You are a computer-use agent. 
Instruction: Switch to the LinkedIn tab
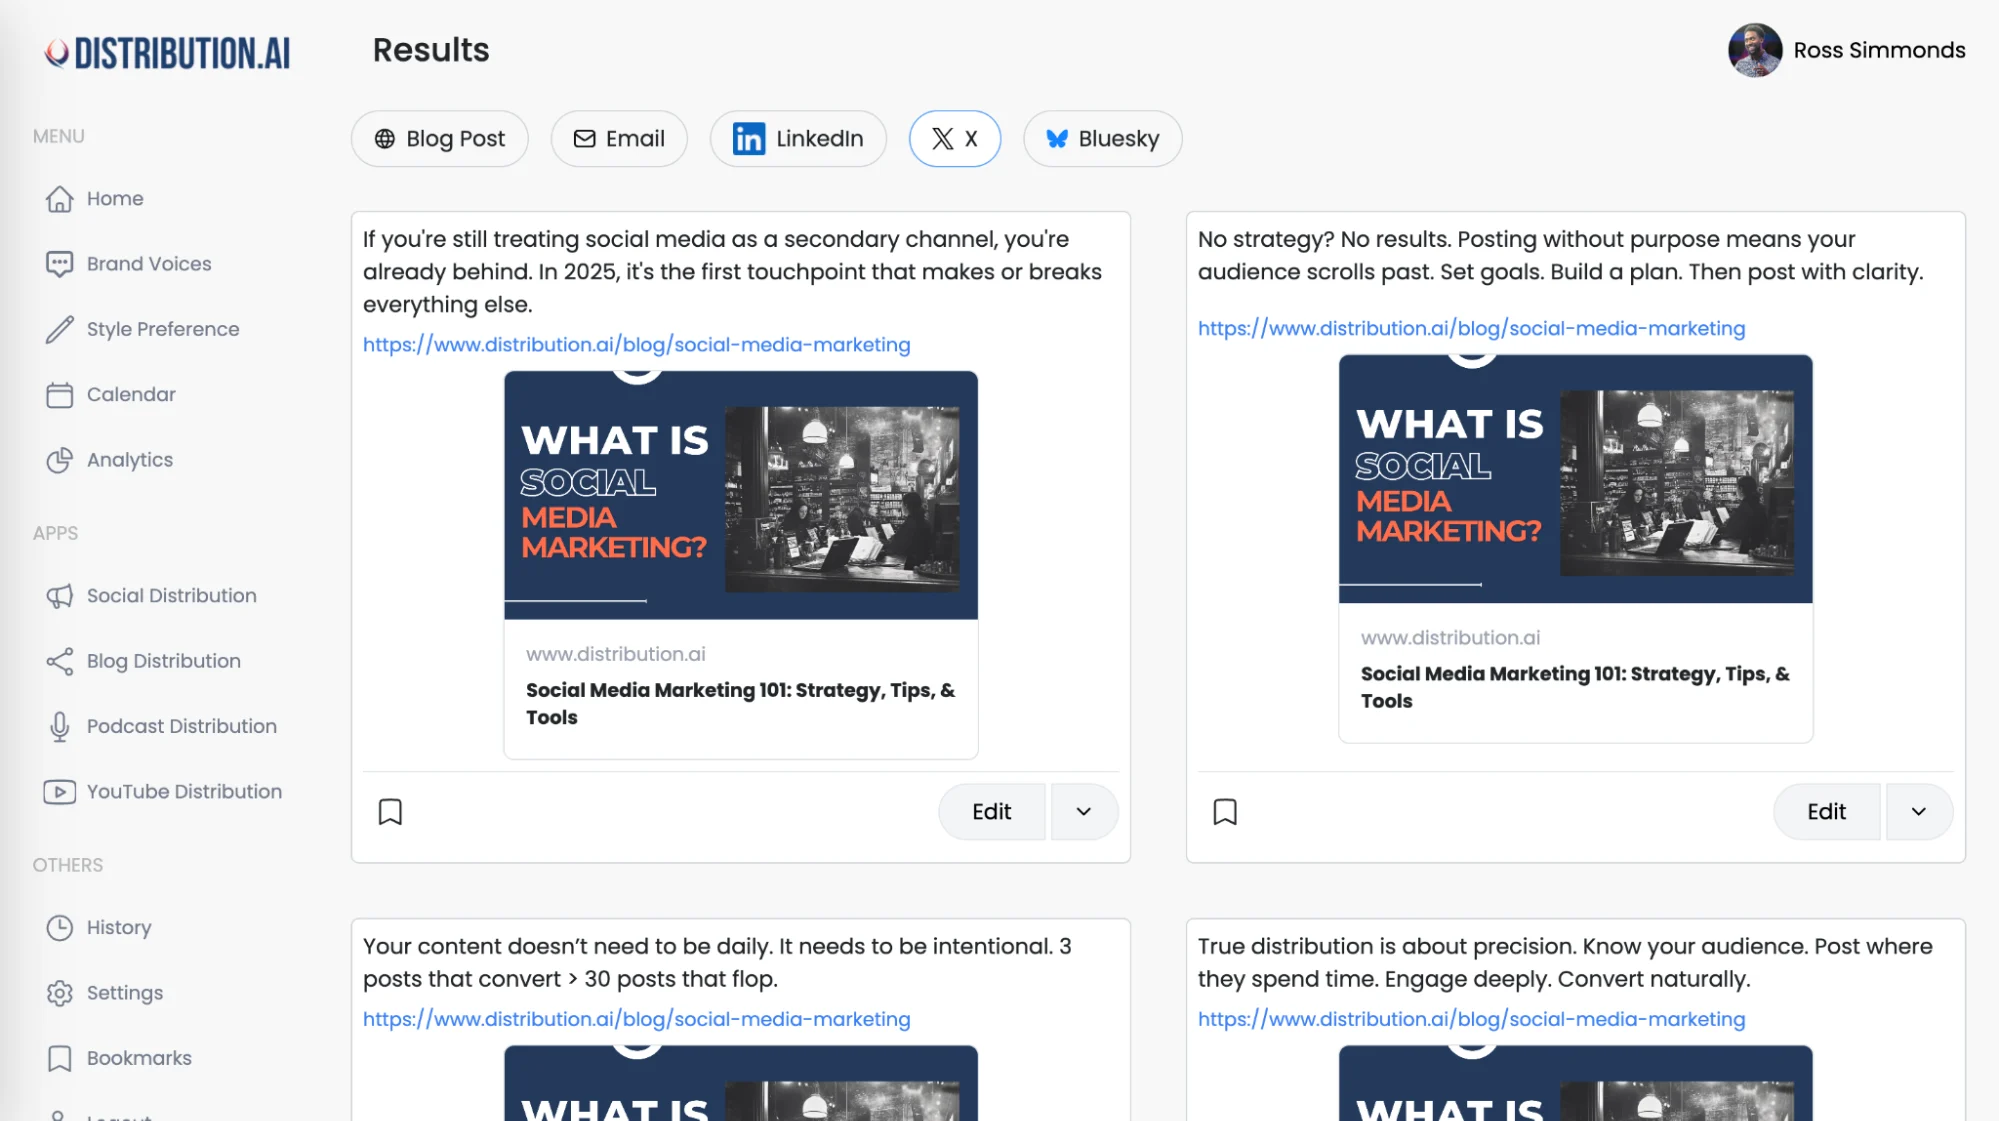pyautogui.click(x=798, y=139)
